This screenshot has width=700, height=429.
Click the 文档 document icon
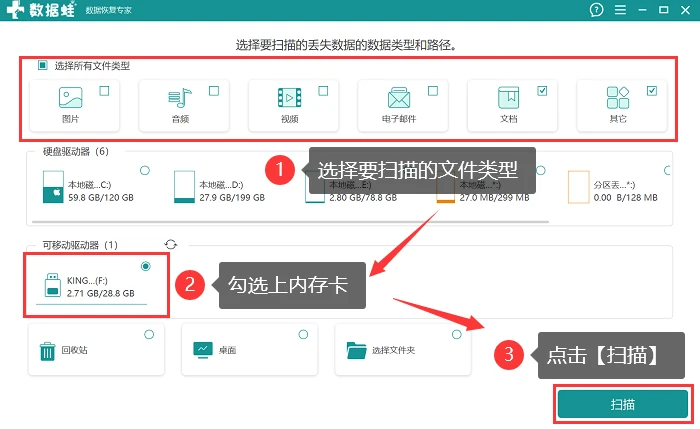(x=508, y=97)
